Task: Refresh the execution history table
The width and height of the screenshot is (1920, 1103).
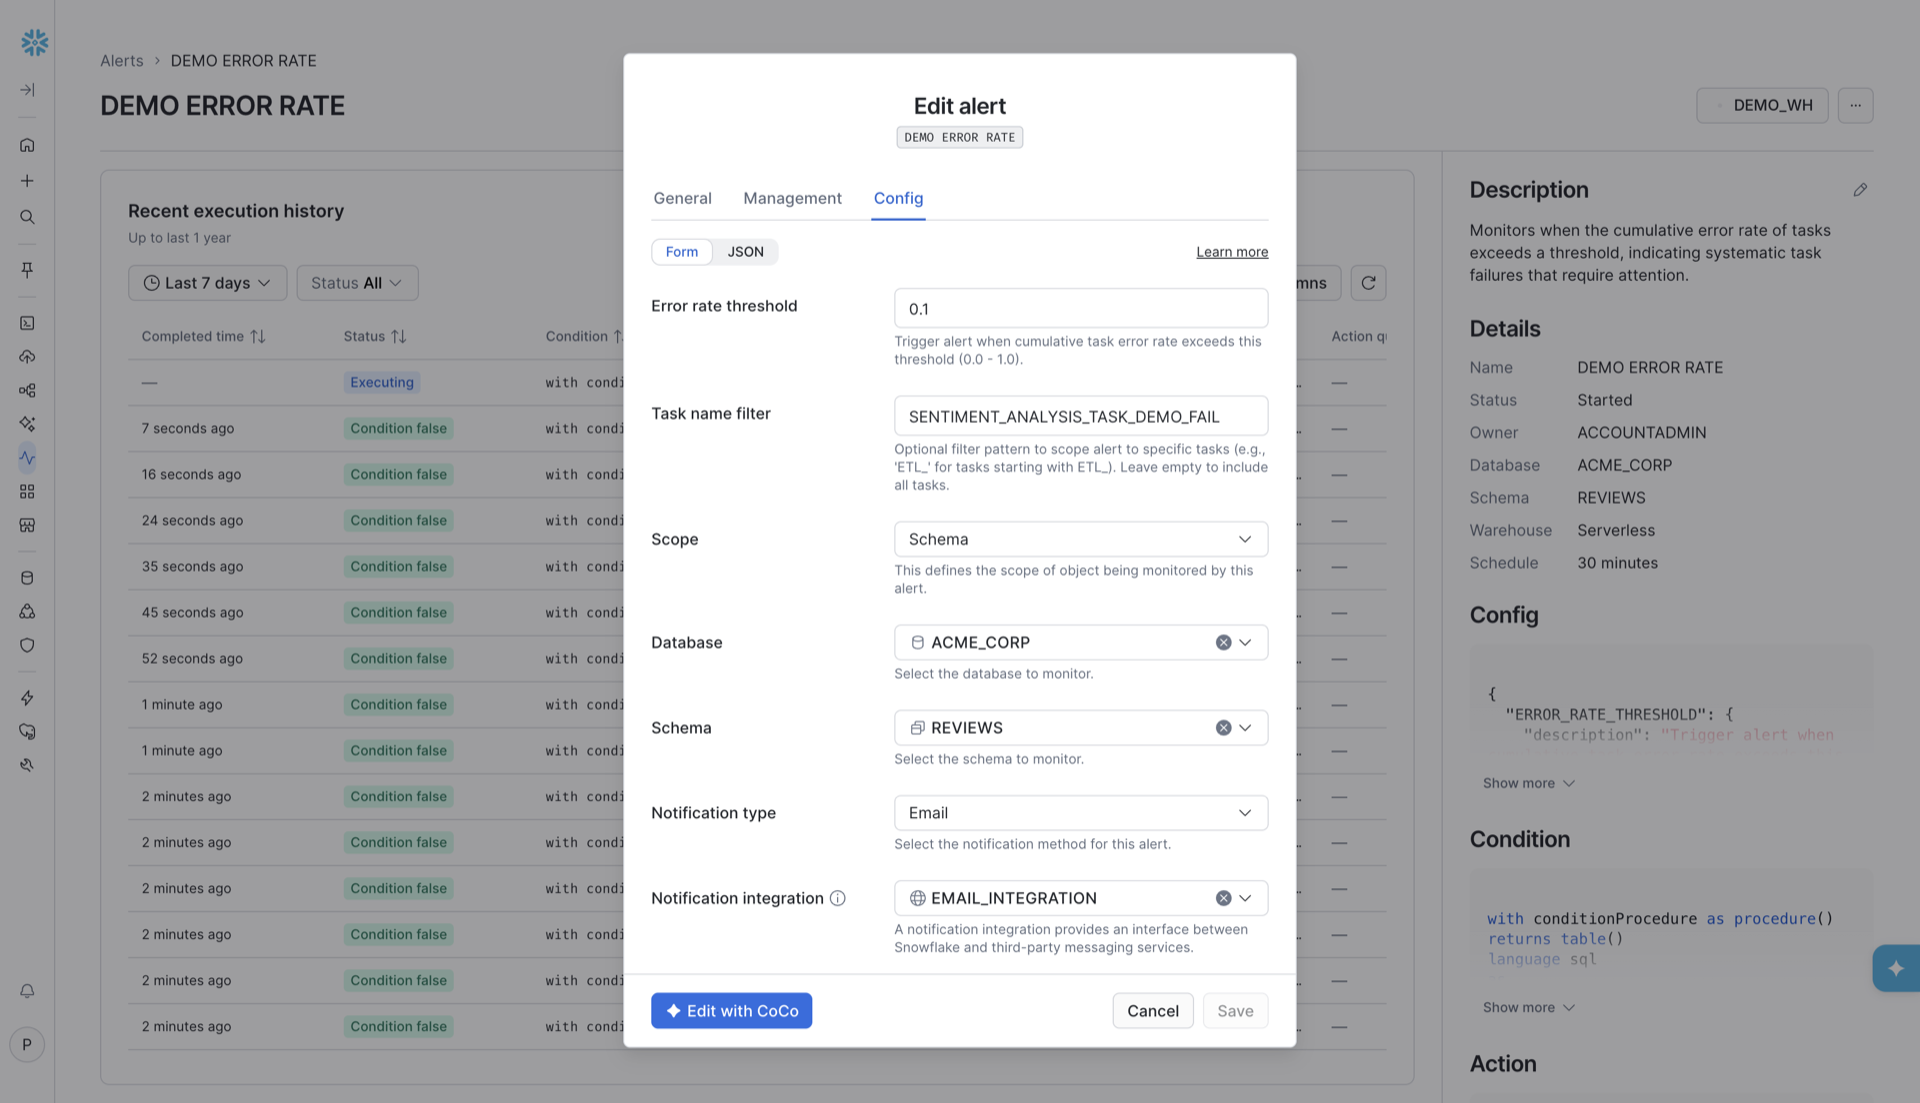Action: tap(1368, 283)
